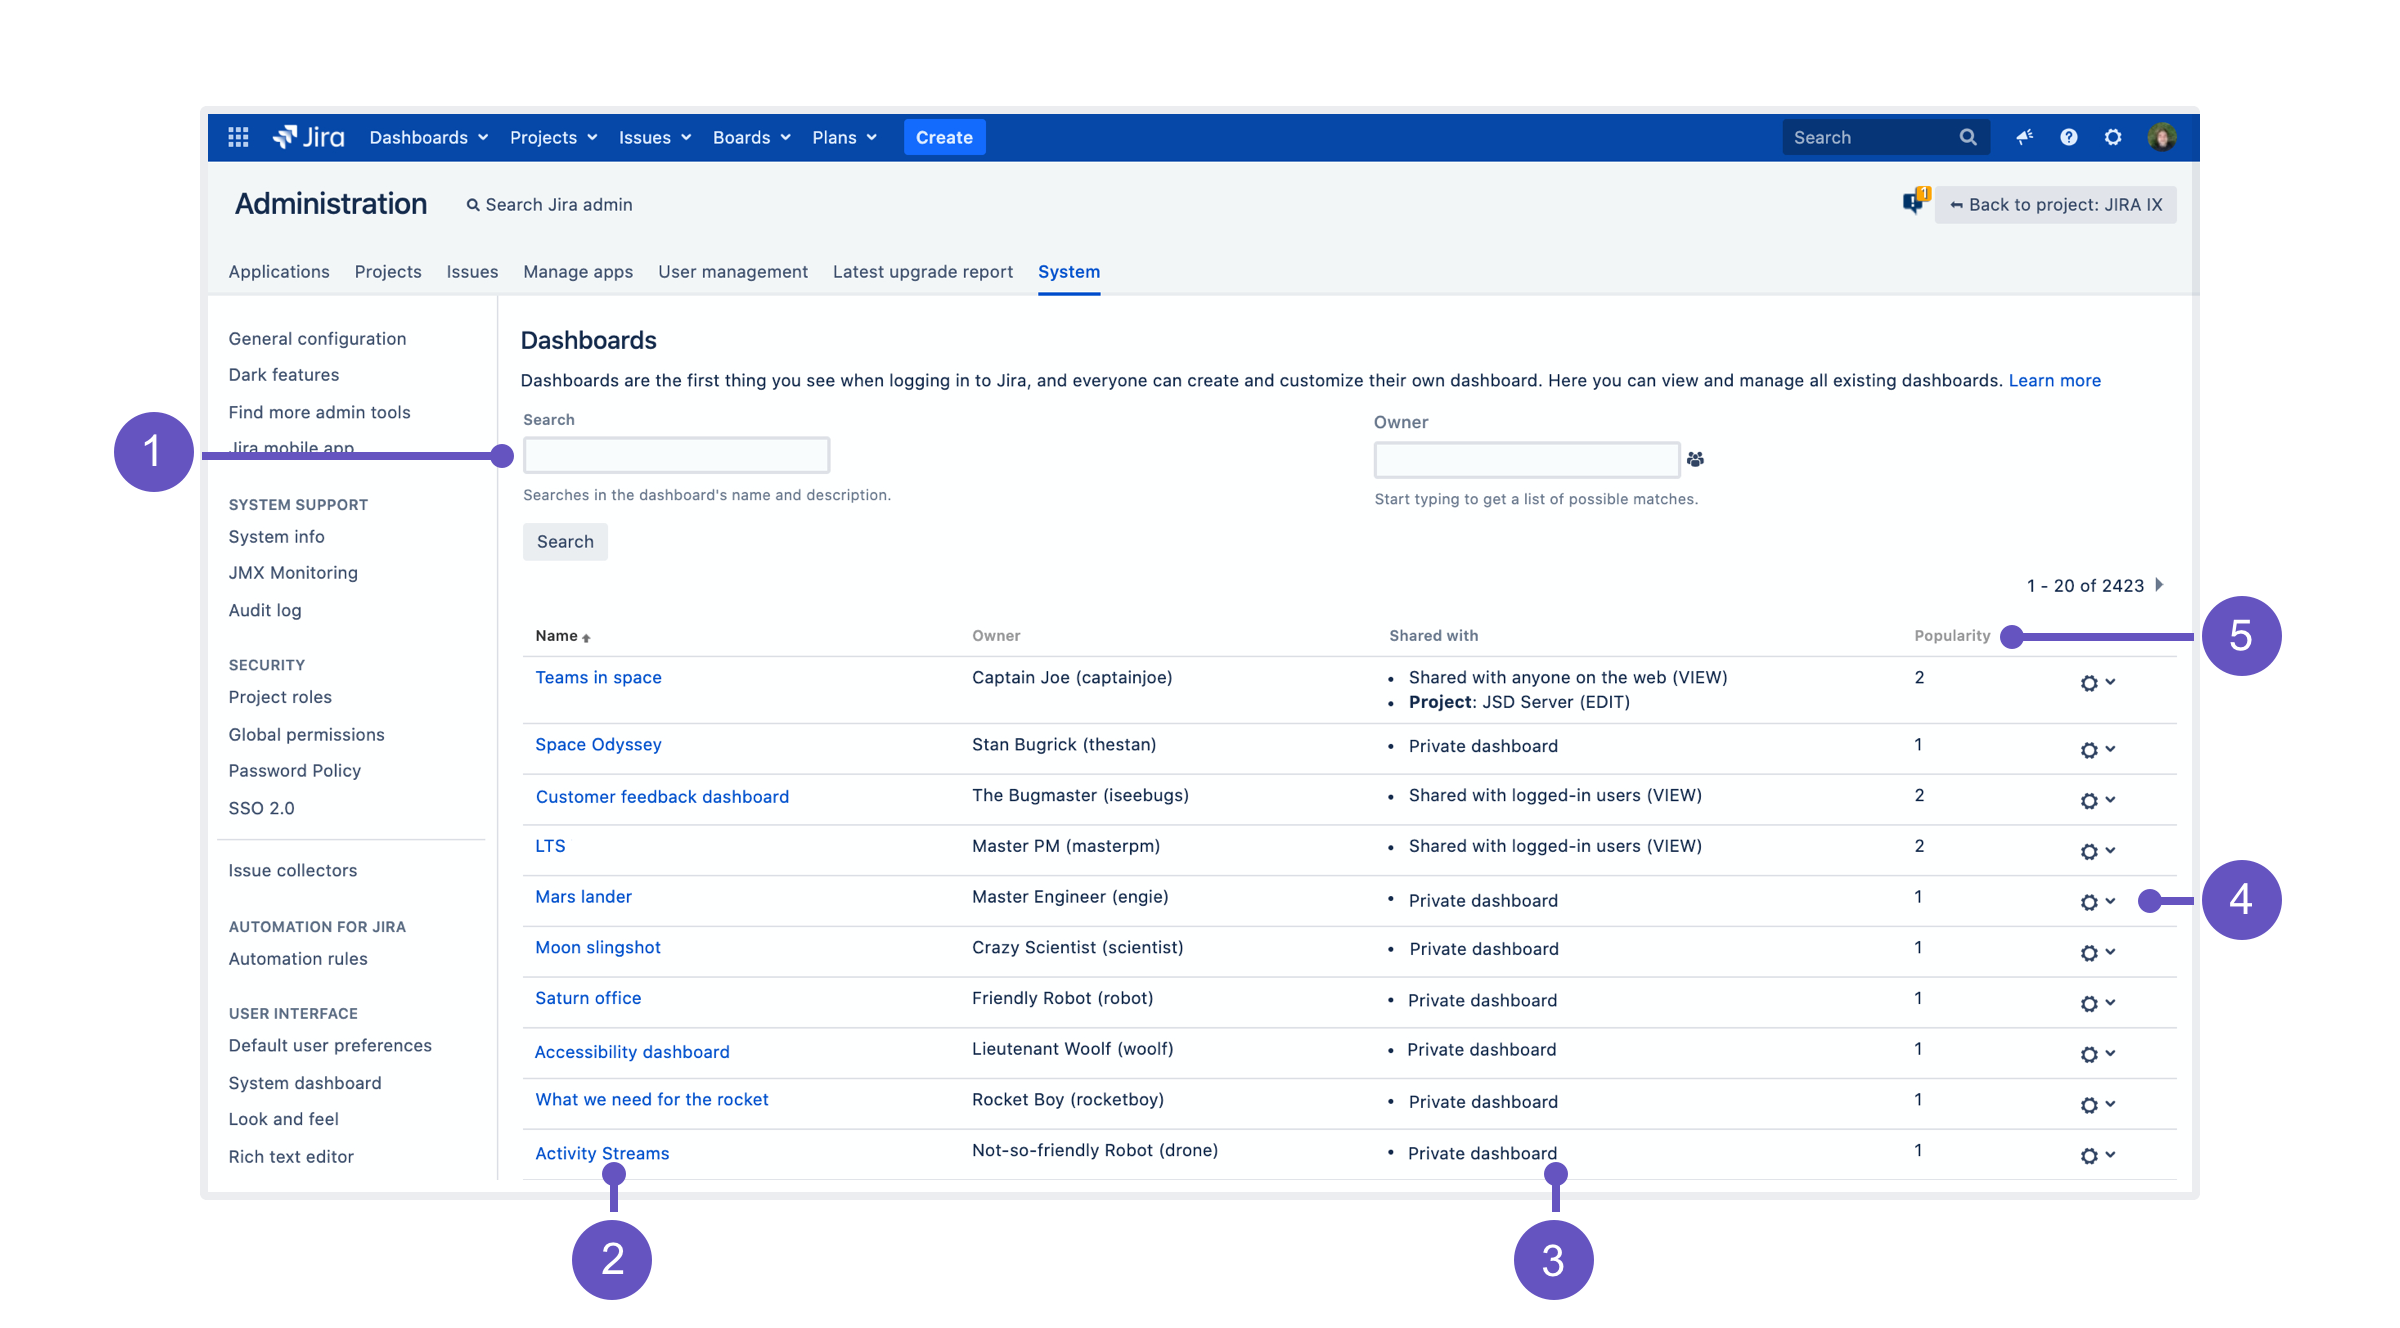Open the Boards menu
This screenshot has height=1328, width=2400.
click(x=750, y=136)
